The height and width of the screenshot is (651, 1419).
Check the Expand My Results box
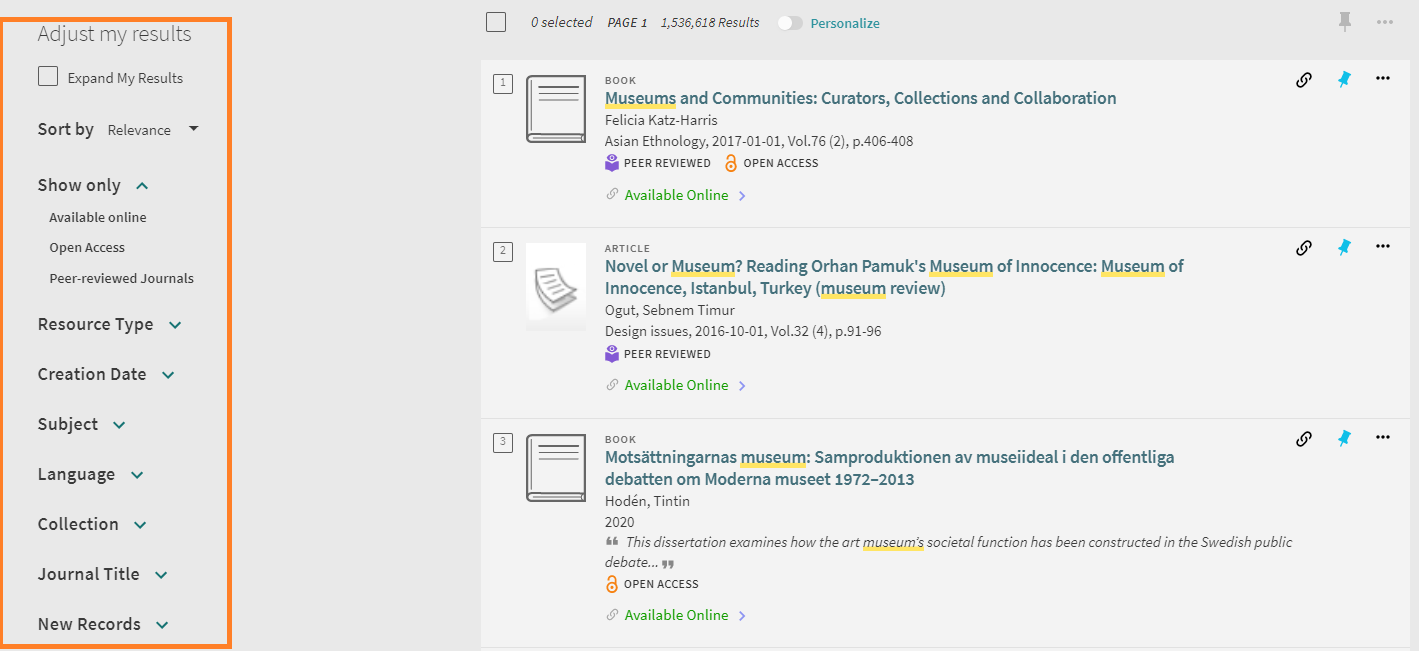(48, 77)
